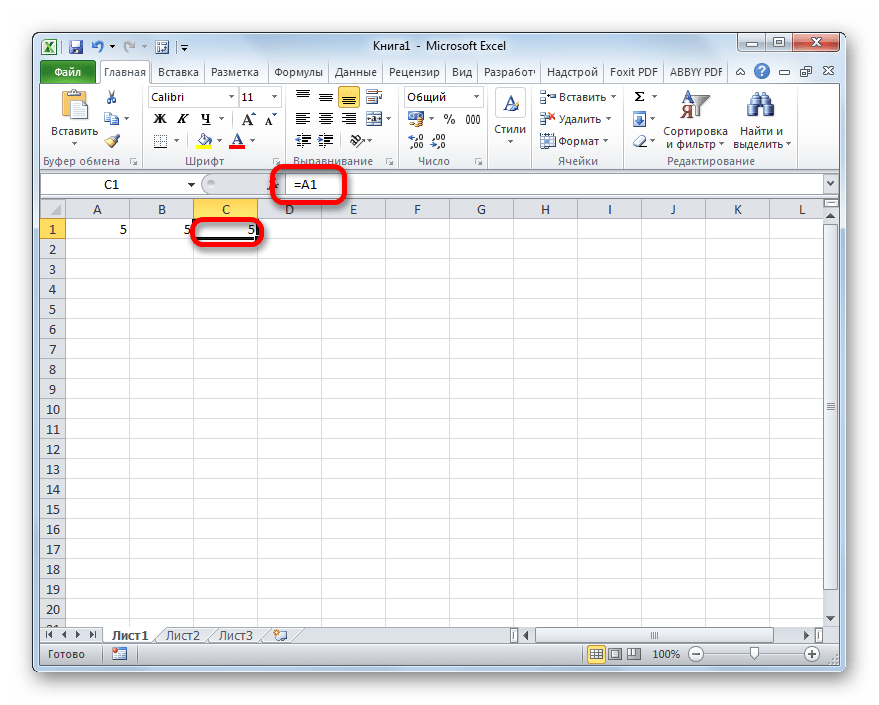Align text to the top of the cell
Viewport: 879px width, 705px height.
[303, 97]
